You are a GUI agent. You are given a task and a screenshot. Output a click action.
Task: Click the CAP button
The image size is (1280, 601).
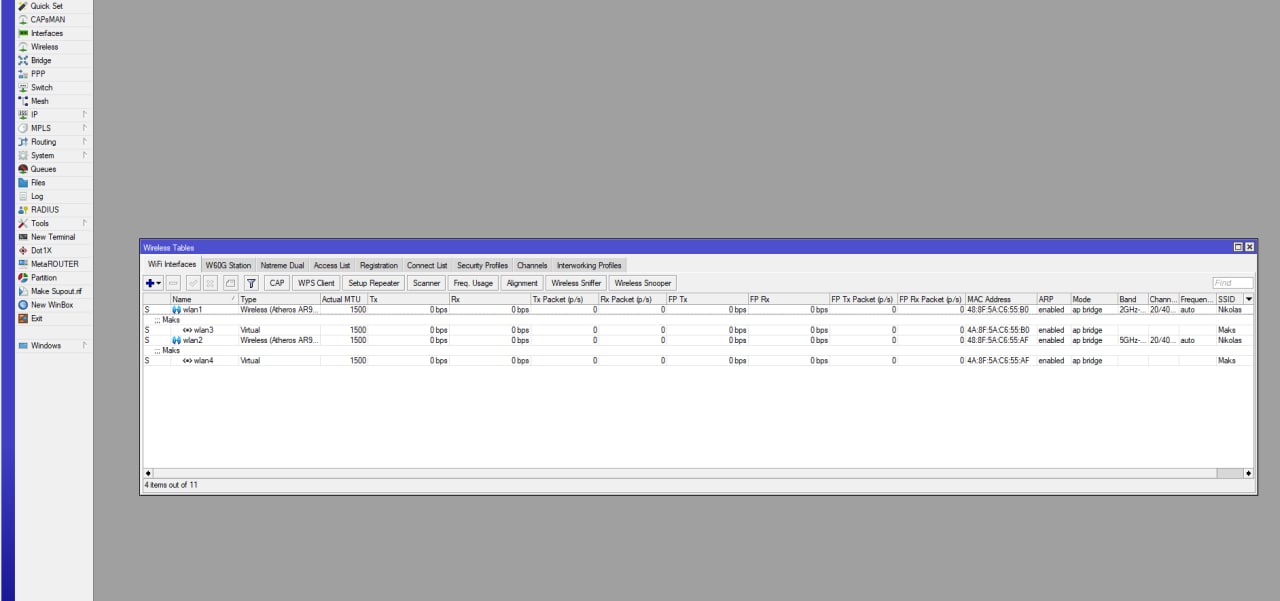click(x=277, y=283)
